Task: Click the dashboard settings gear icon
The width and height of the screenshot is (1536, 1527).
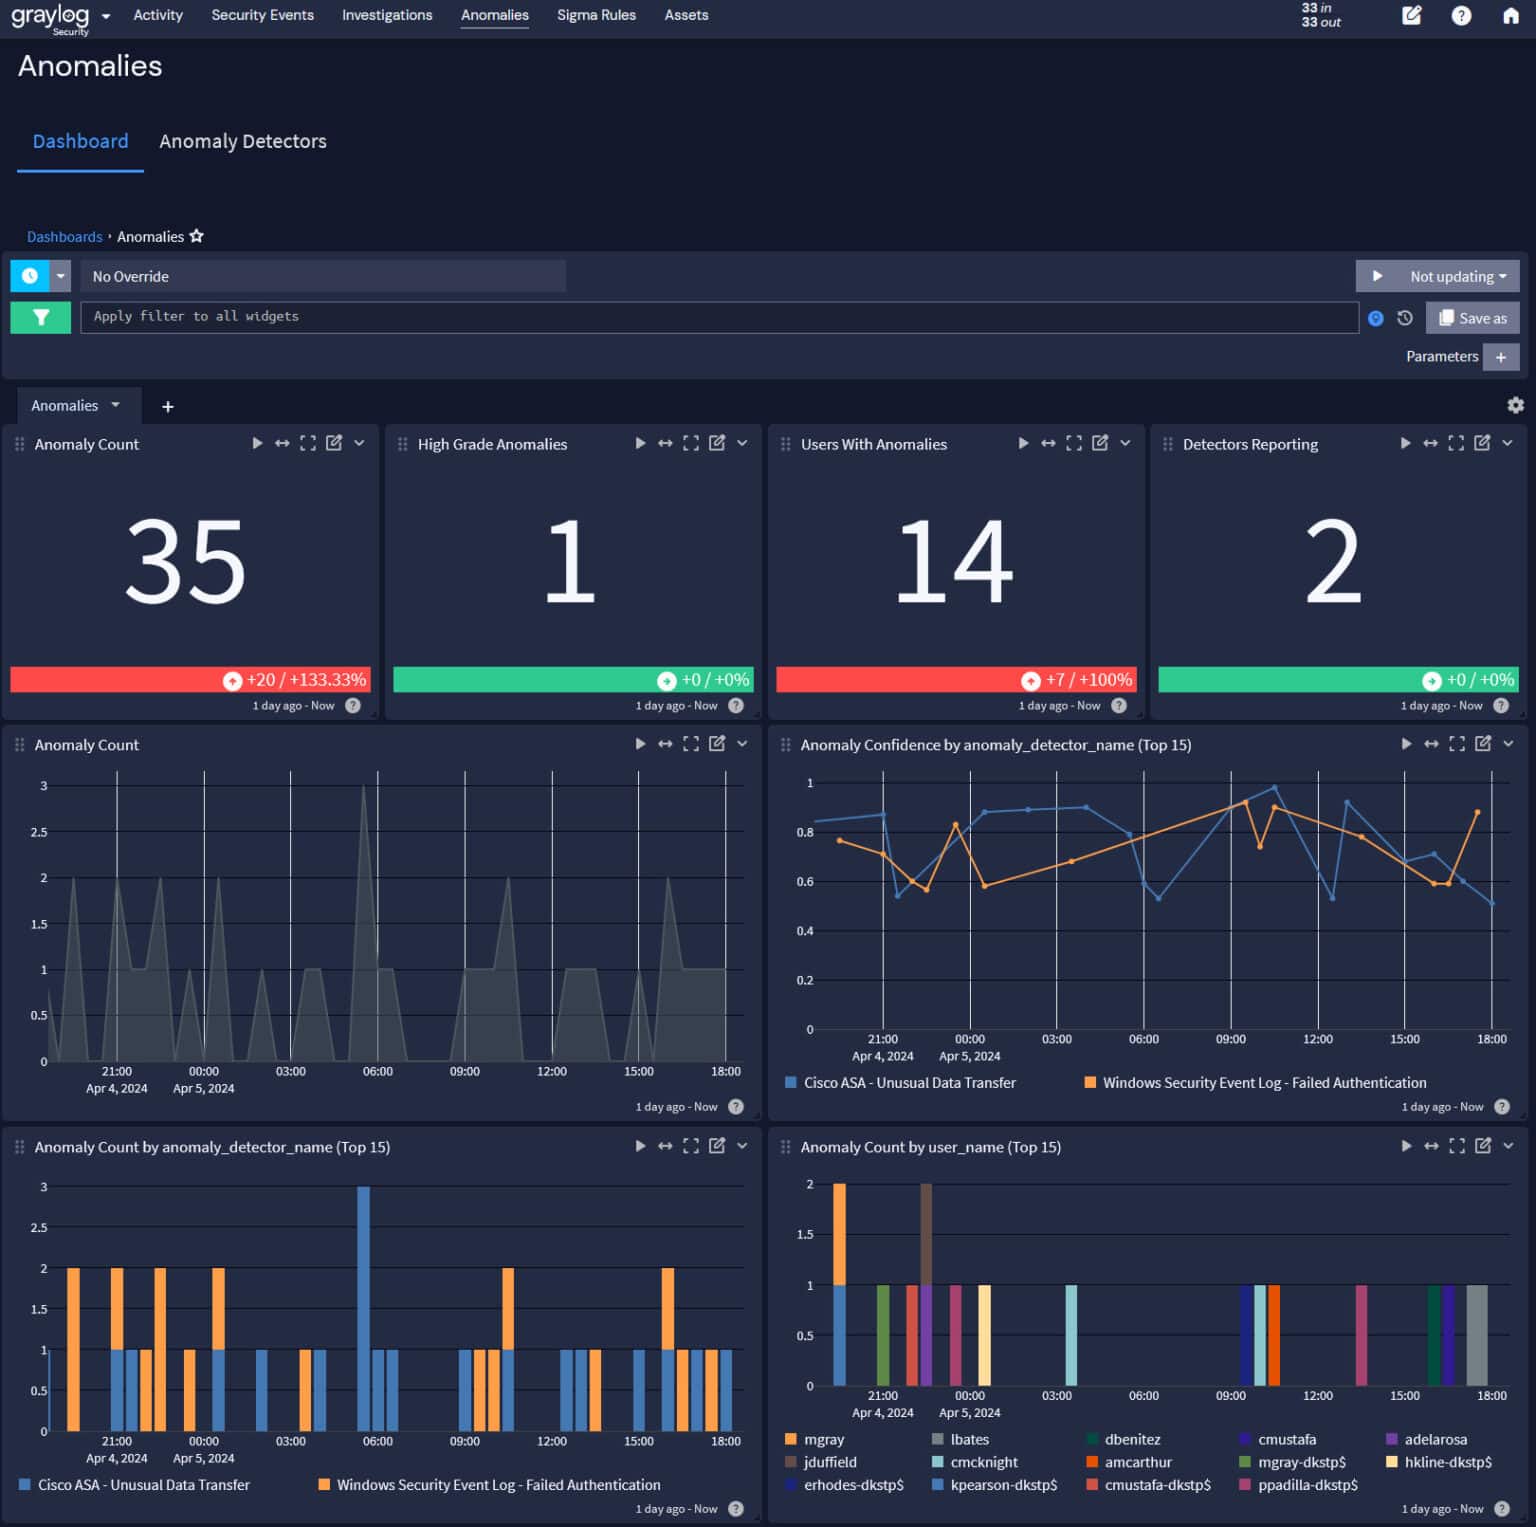Action: point(1515,404)
